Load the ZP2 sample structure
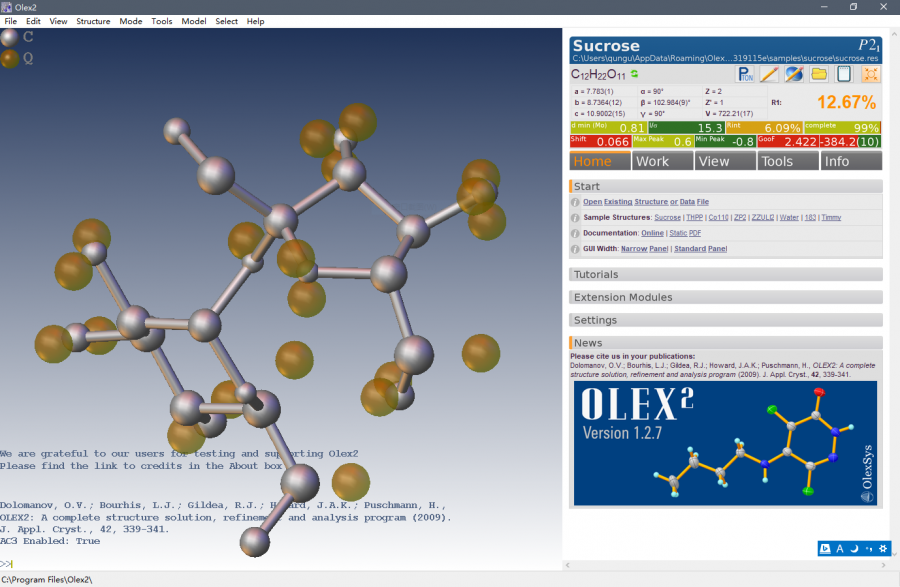900x587 pixels. pos(740,217)
